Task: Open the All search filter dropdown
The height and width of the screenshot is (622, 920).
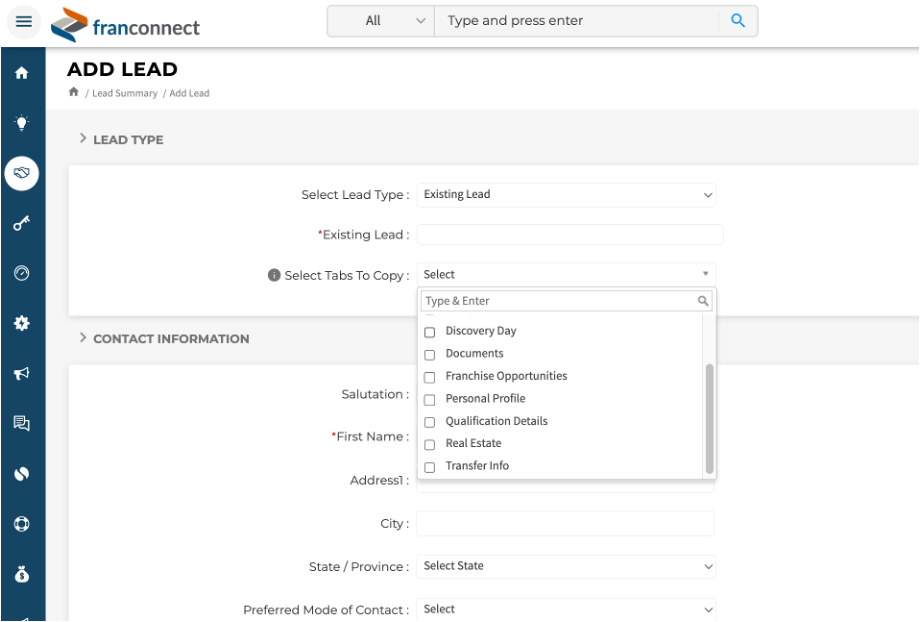Action: 381,21
